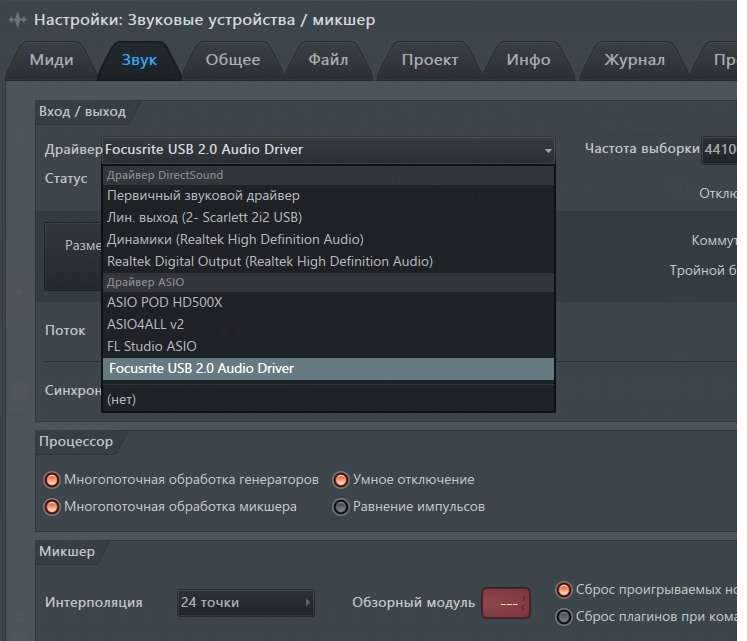Open the Проект tab
The image size is (747, 641).
pos(430,60)
